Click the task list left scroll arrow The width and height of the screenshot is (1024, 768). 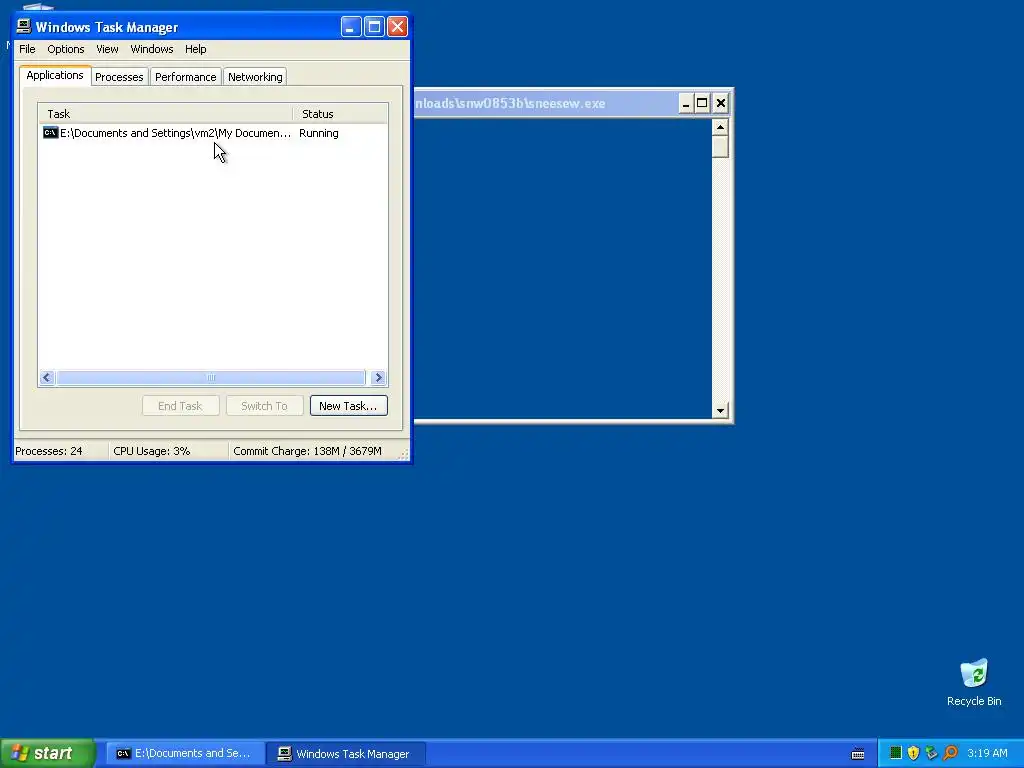pyautogui.click(x=46, y=377)
